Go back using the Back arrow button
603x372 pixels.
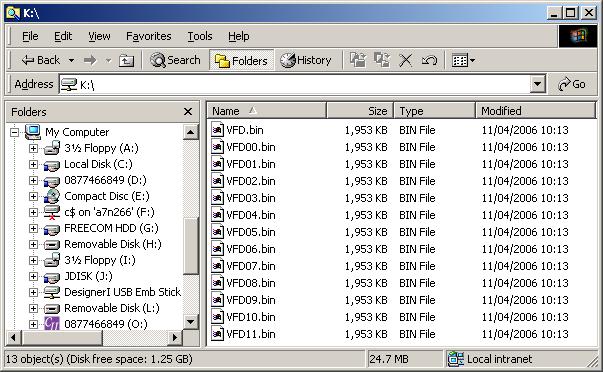pyautogui.click(x=41, y=60)
